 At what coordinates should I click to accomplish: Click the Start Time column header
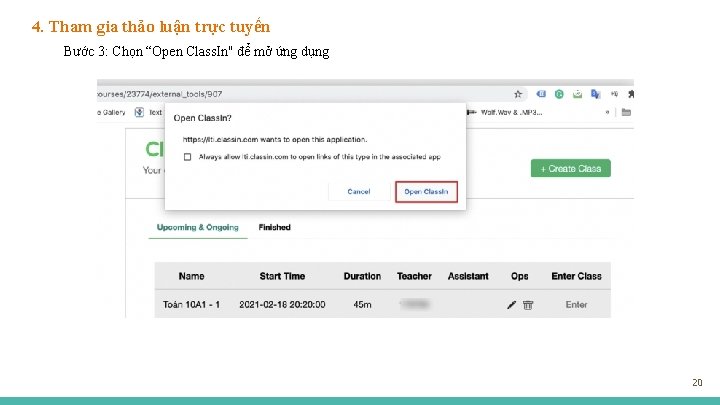coord(282,276)
